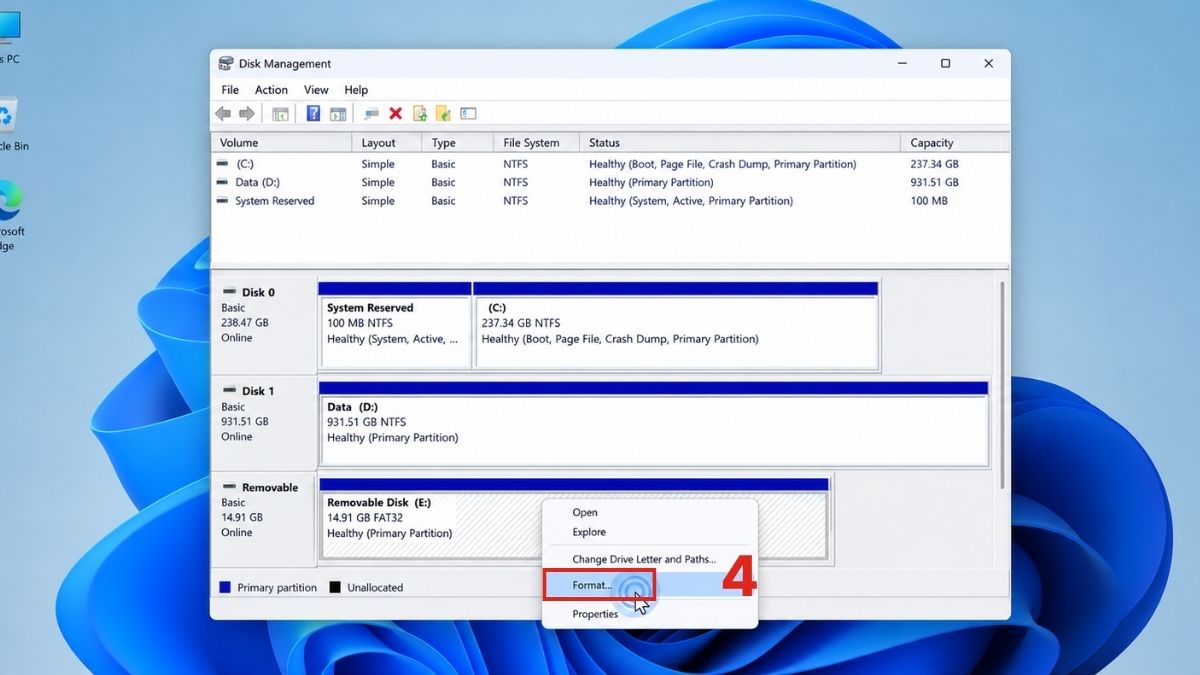
Task: Select the System Reserved 100 MB partition block
Action: tap(394, 325)
